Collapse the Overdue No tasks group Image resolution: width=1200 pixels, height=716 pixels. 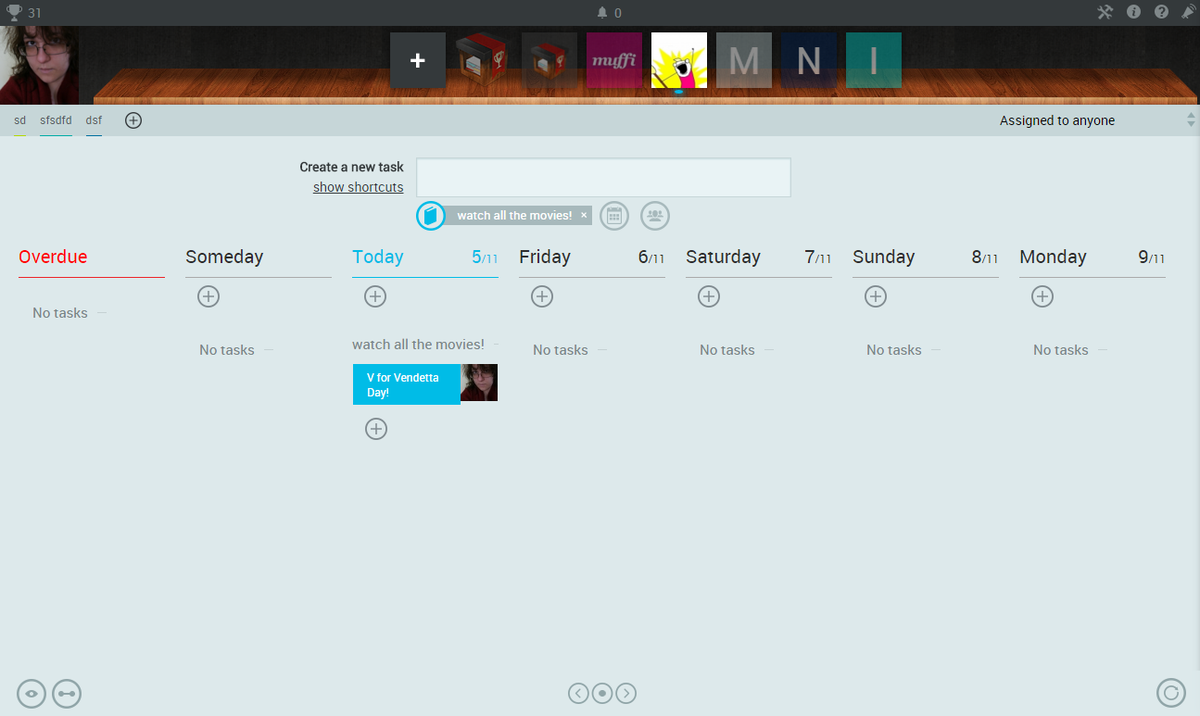pyautogui.click(x=102, y=313)
